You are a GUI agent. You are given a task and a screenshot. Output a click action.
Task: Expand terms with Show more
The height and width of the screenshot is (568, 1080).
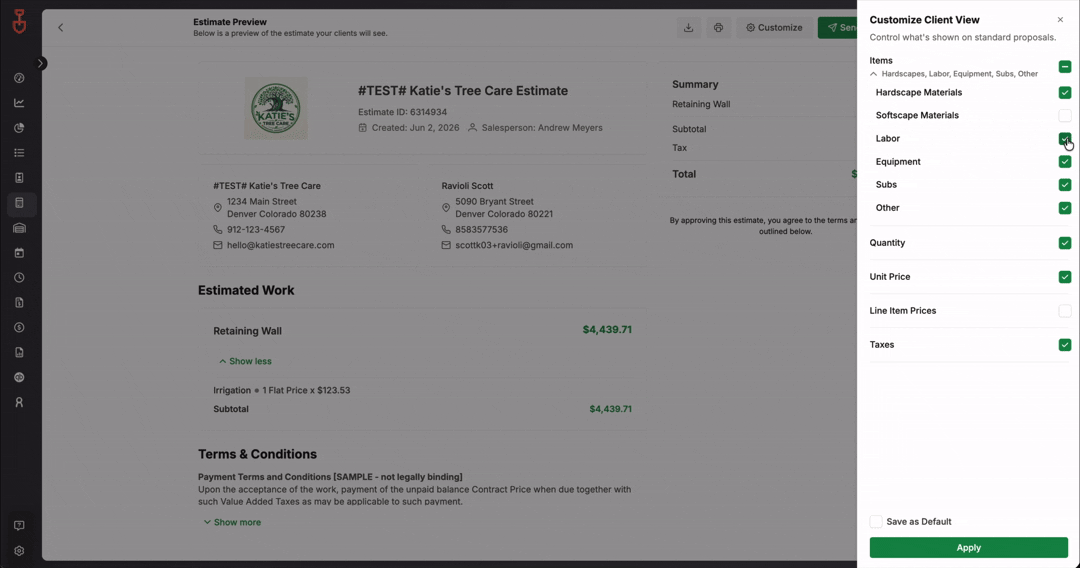pyautogui.click(x=232, y=523)
